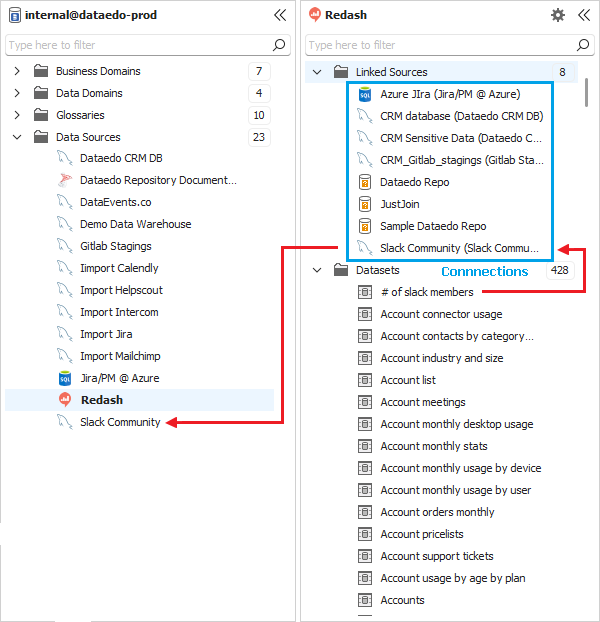Open Account monthly usage by user dataset

click(456, 490)
